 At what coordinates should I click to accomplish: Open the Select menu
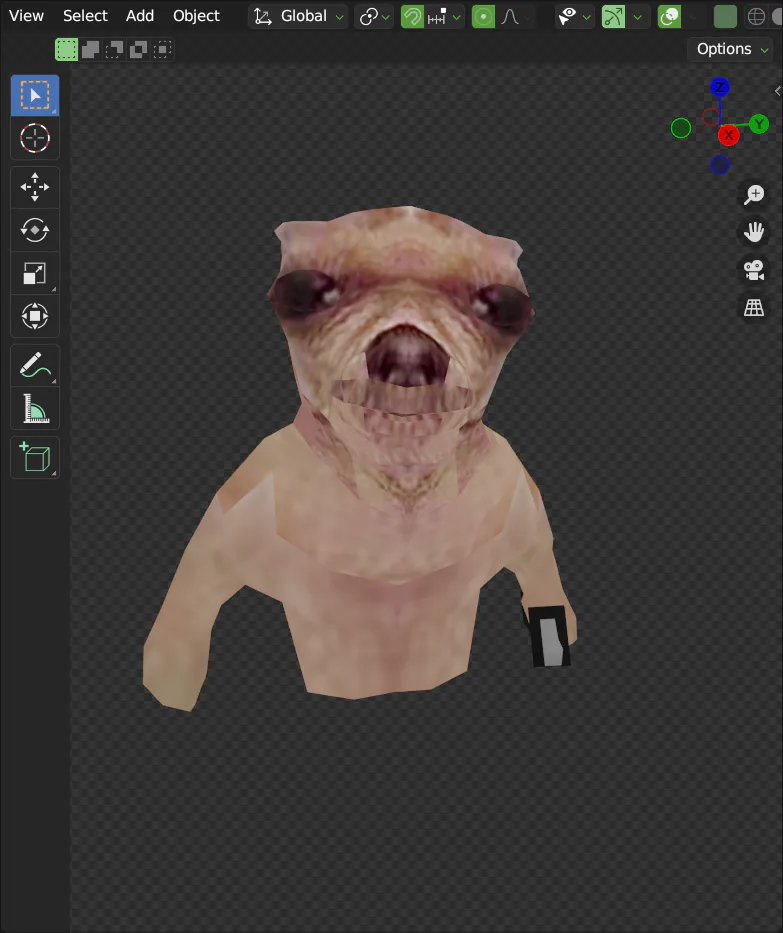85,16
